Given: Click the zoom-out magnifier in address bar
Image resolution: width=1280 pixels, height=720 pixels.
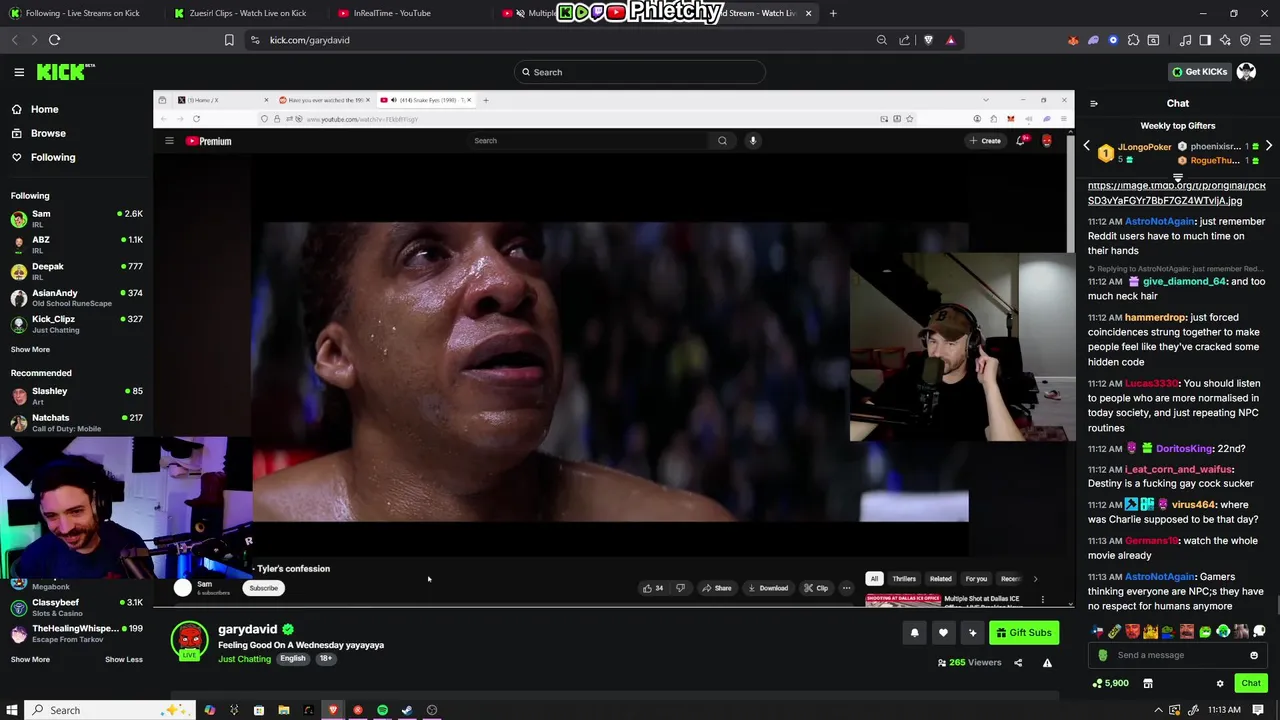Looking at the screenshot, I should (x=881, y=40).
